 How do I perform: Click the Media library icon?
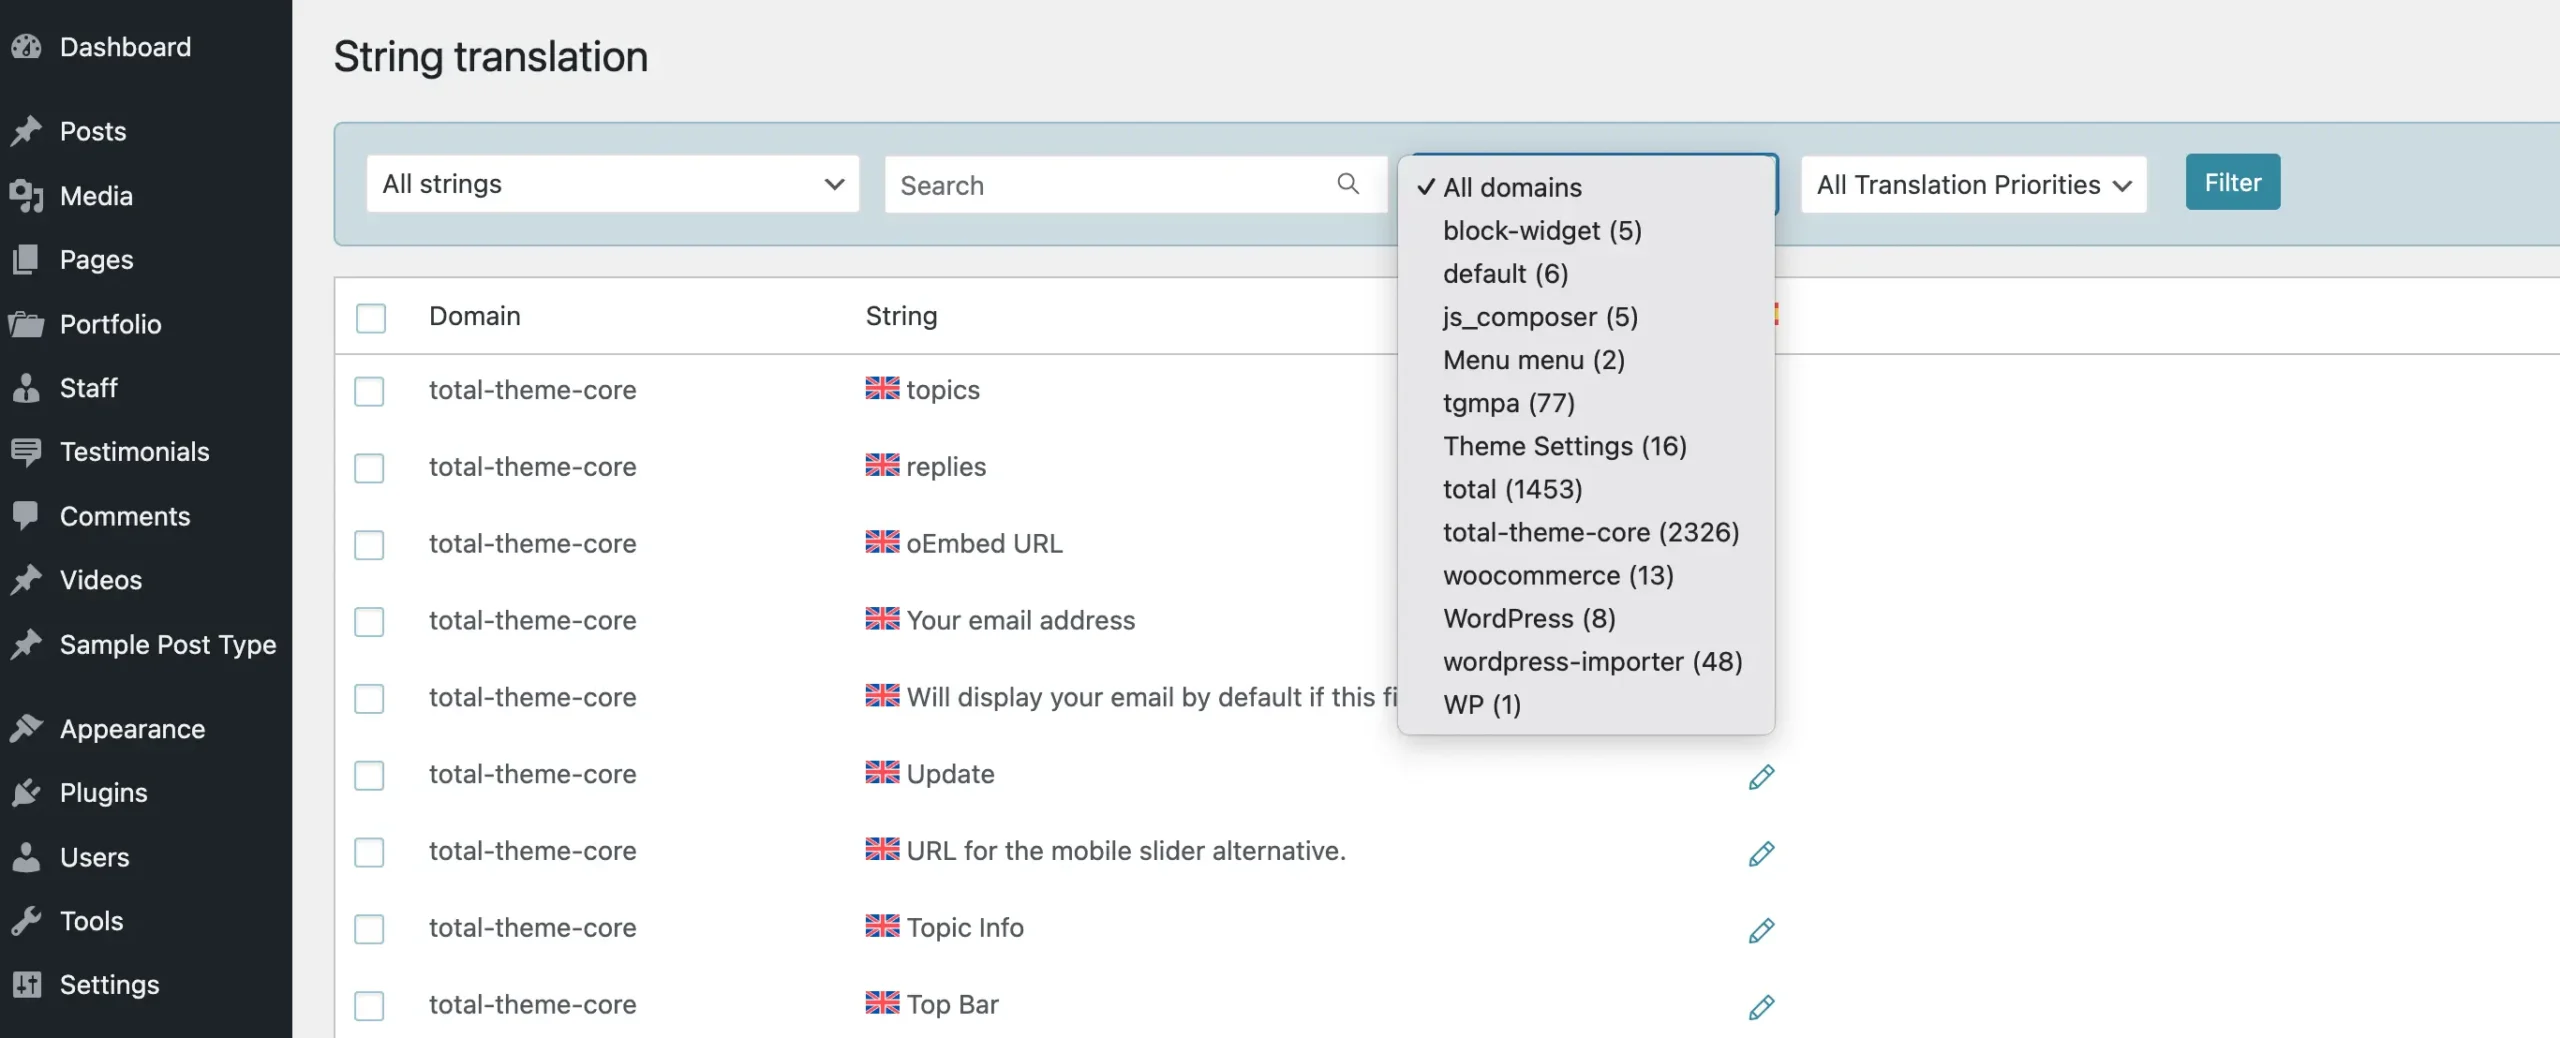click(x=27, y=196)
